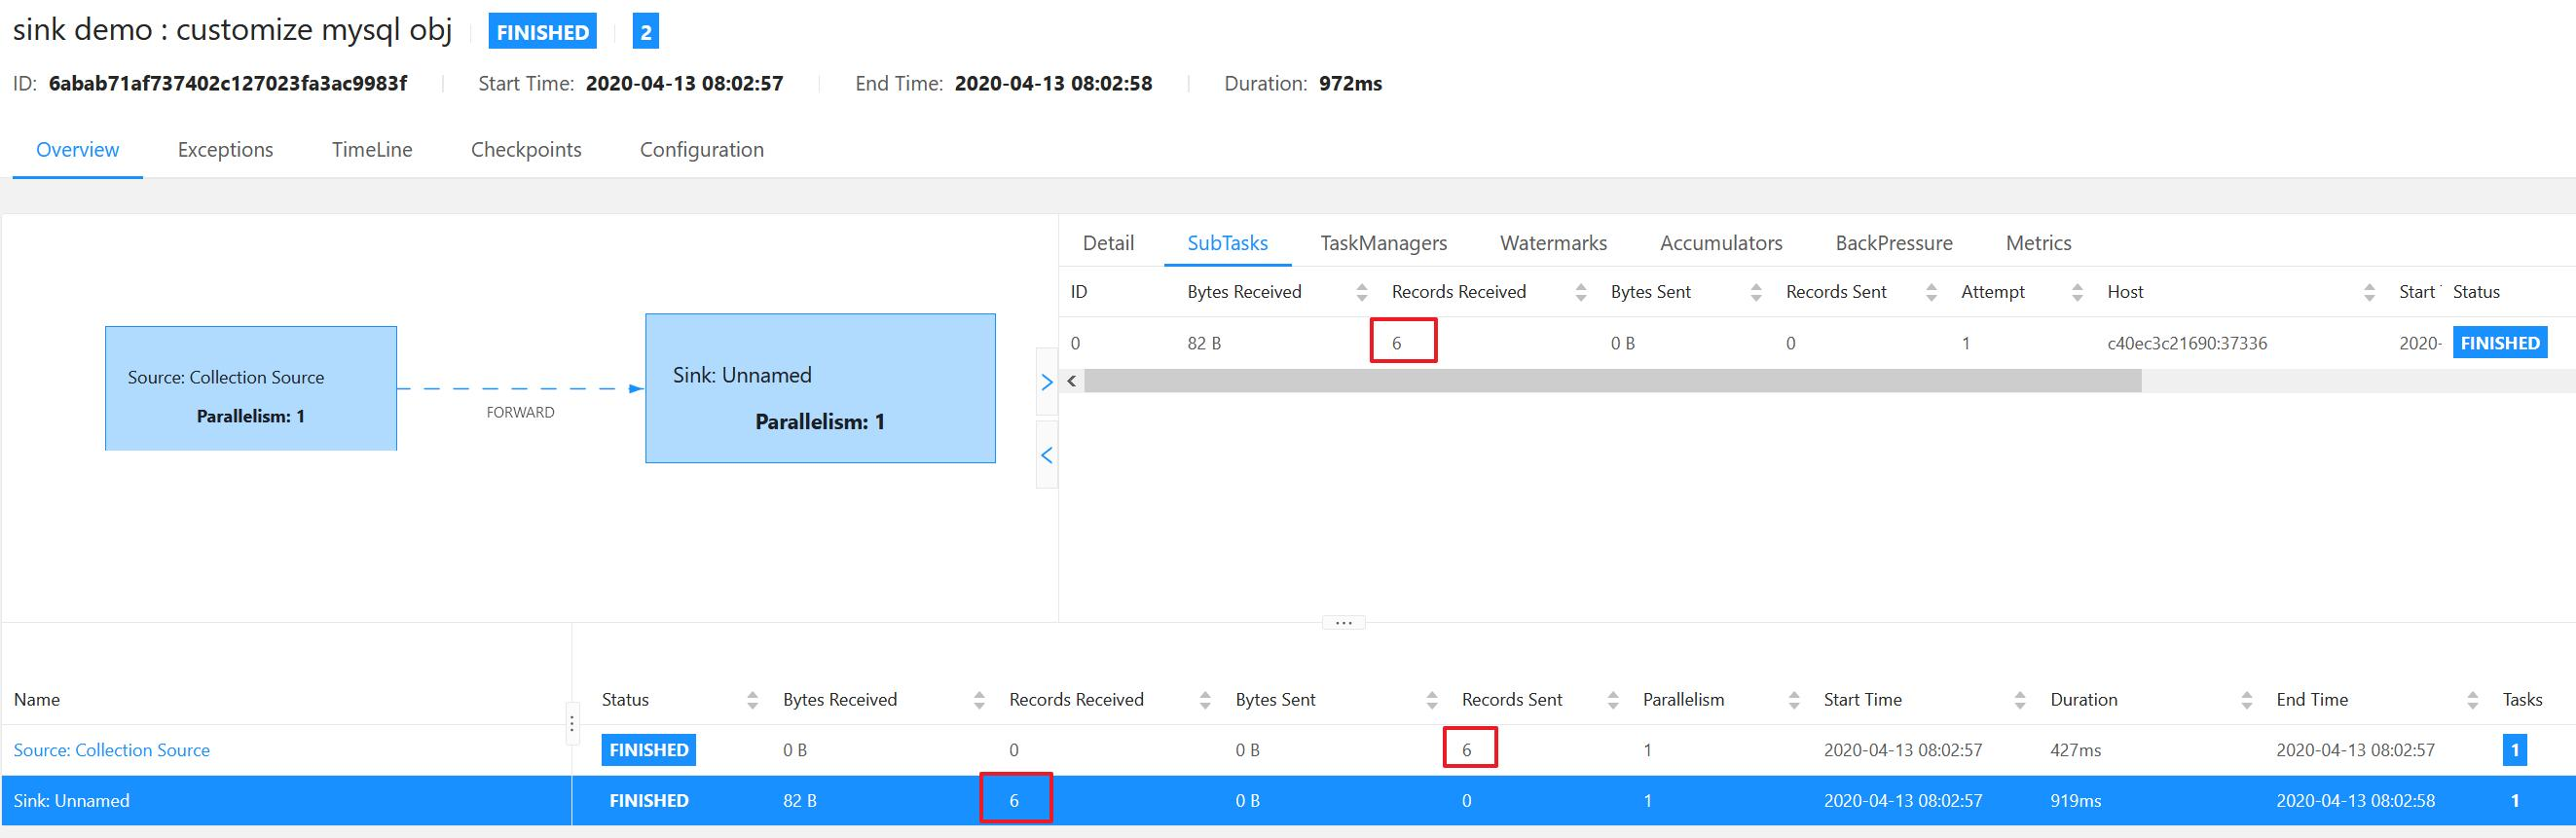The image size is (2576, 838).
Task: Click the 82 B value in subtask row
Action: click(x=1204, y=344)
